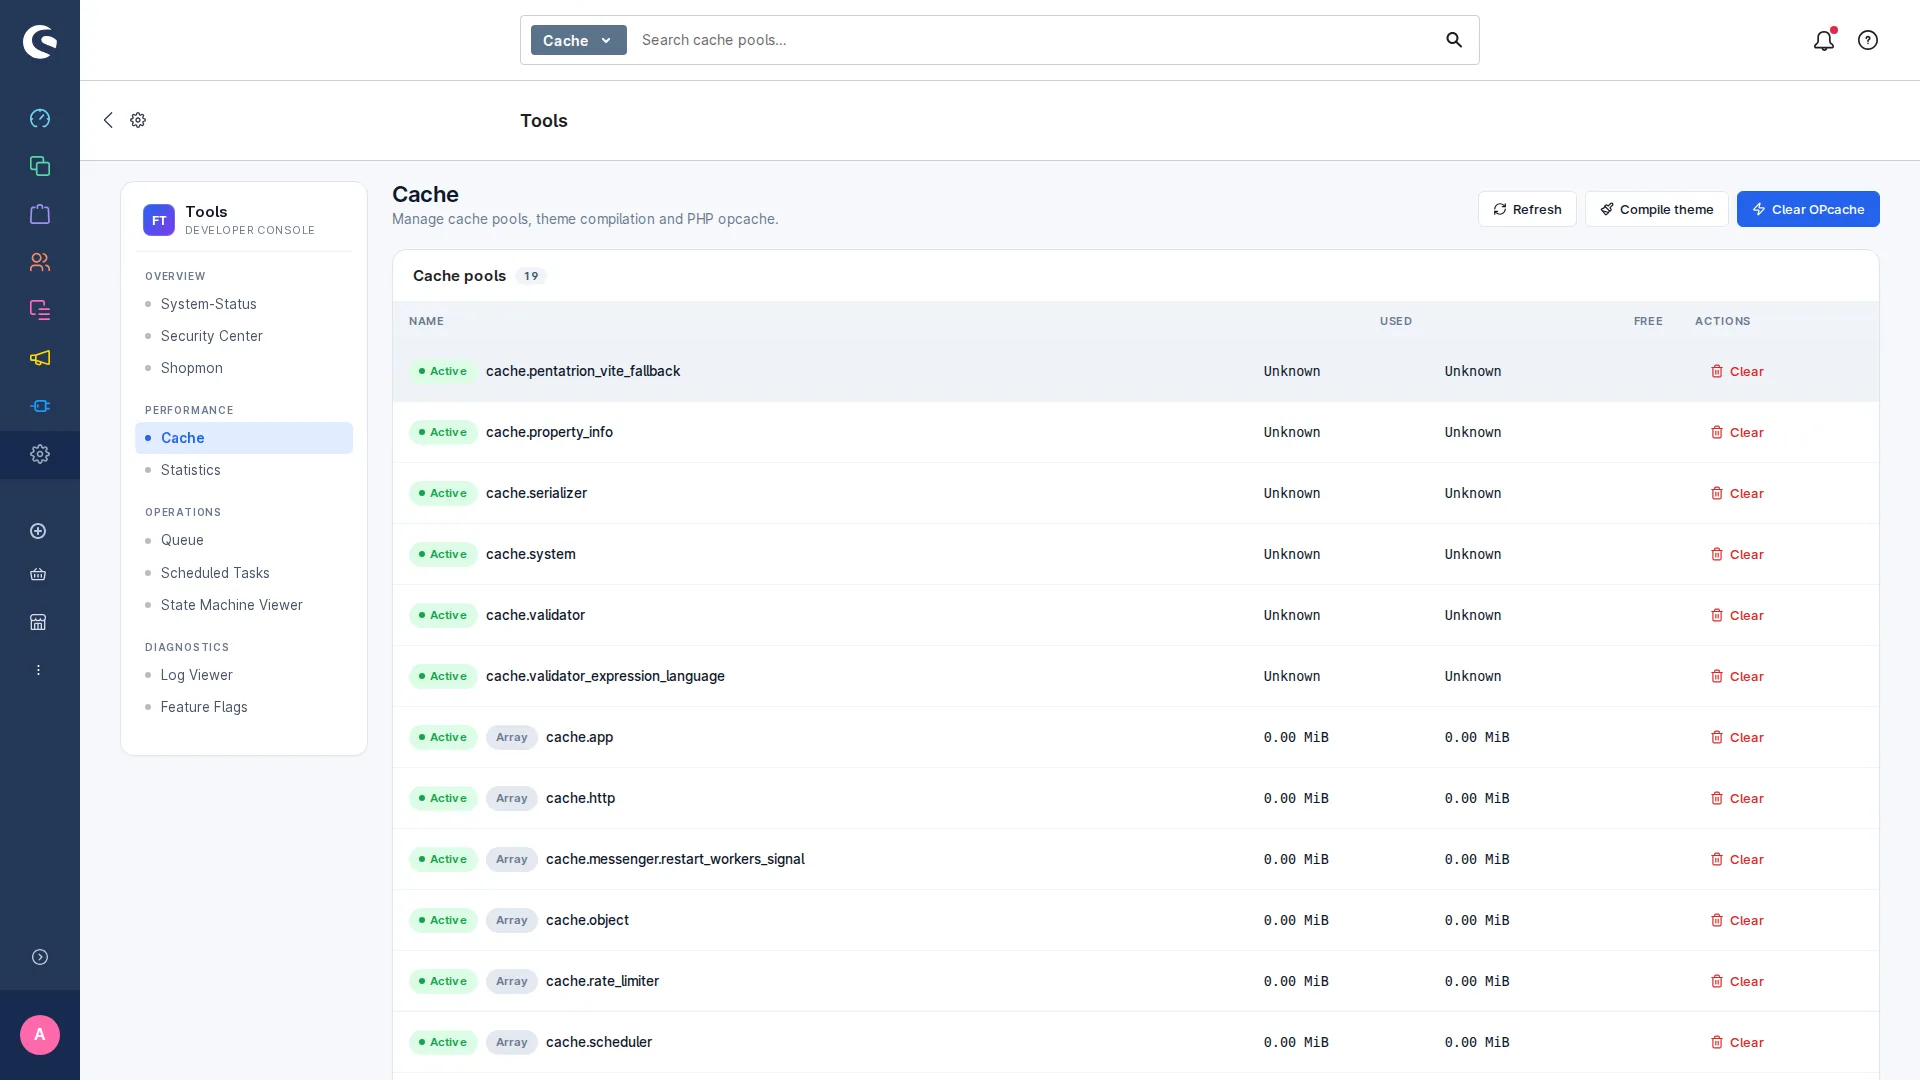Clear cache.validator_expression_language pool
Screen dimensions: 1920x1080
[1737, 676]
